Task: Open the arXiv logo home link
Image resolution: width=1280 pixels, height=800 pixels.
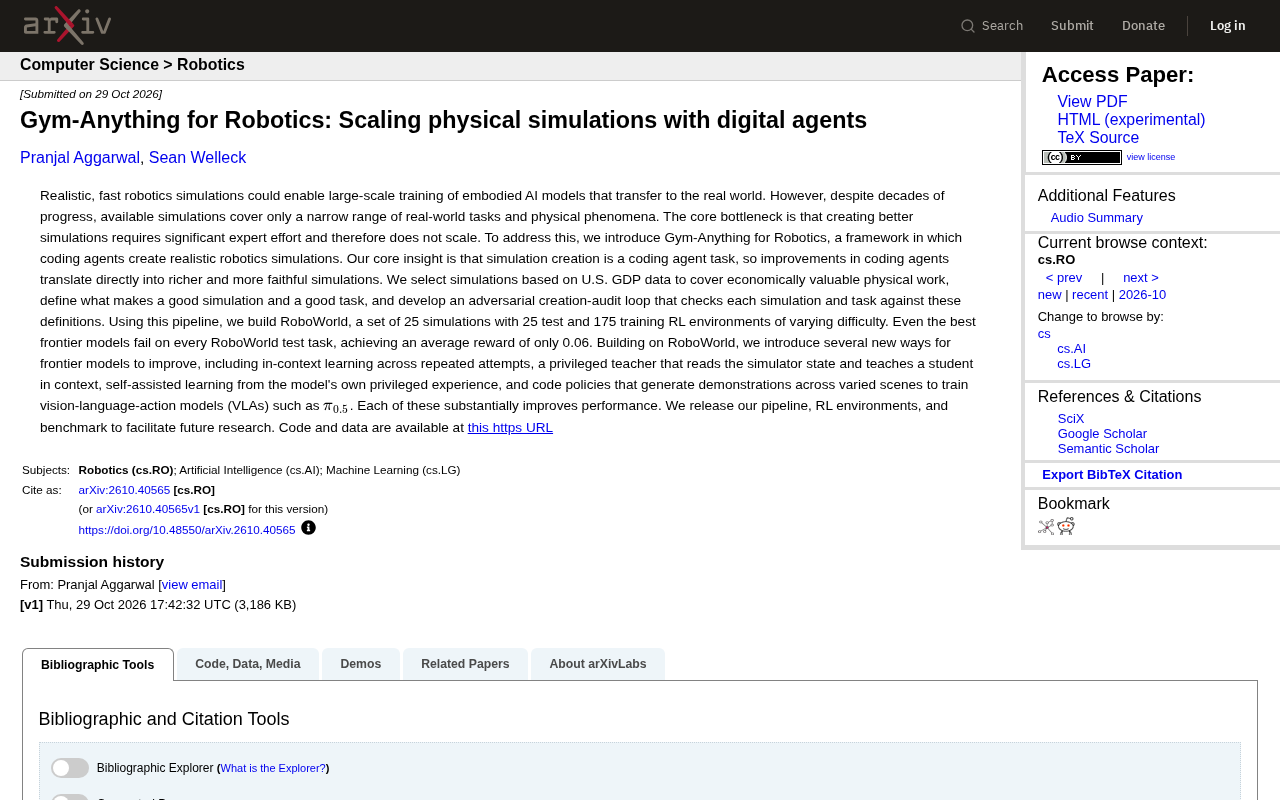Action: click(x=67, y=25)
